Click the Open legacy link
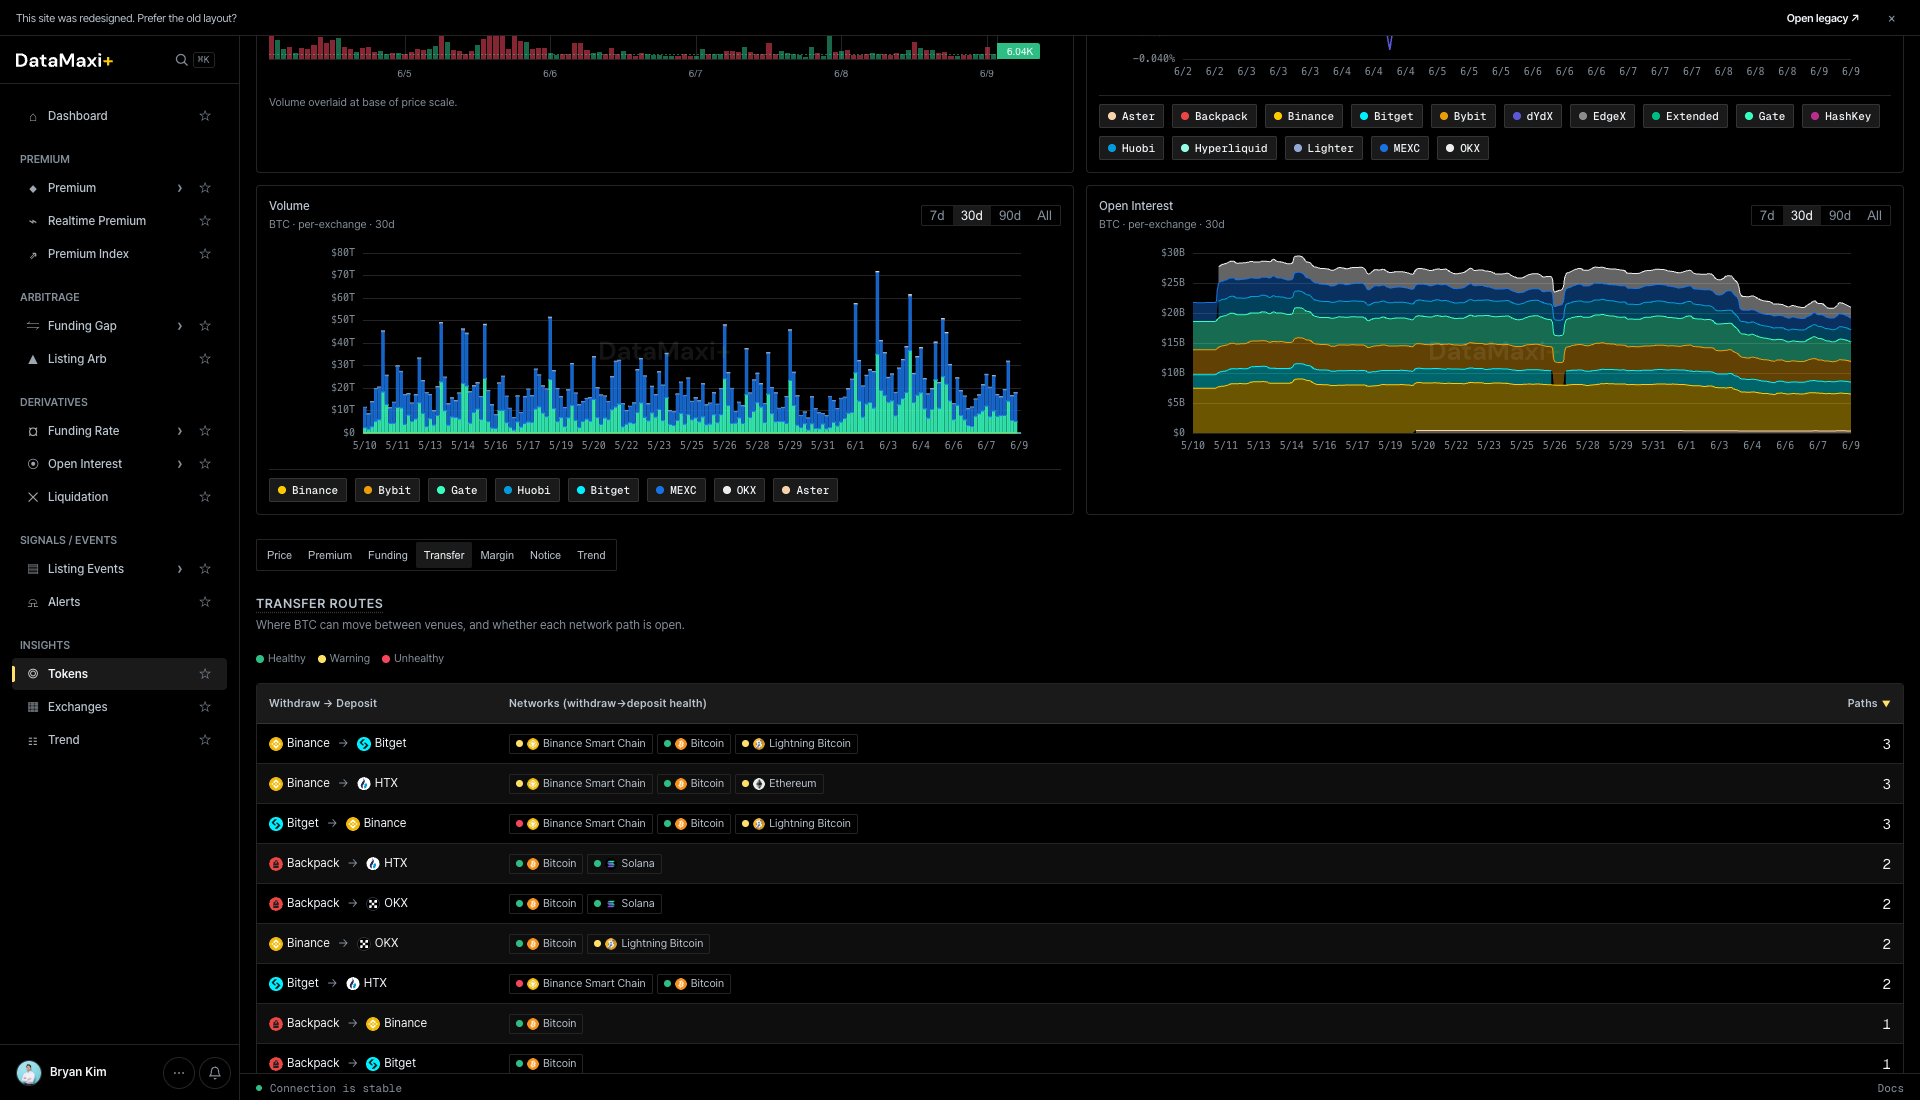The image size is (1920, 1100). click(x=1822, y=18)
